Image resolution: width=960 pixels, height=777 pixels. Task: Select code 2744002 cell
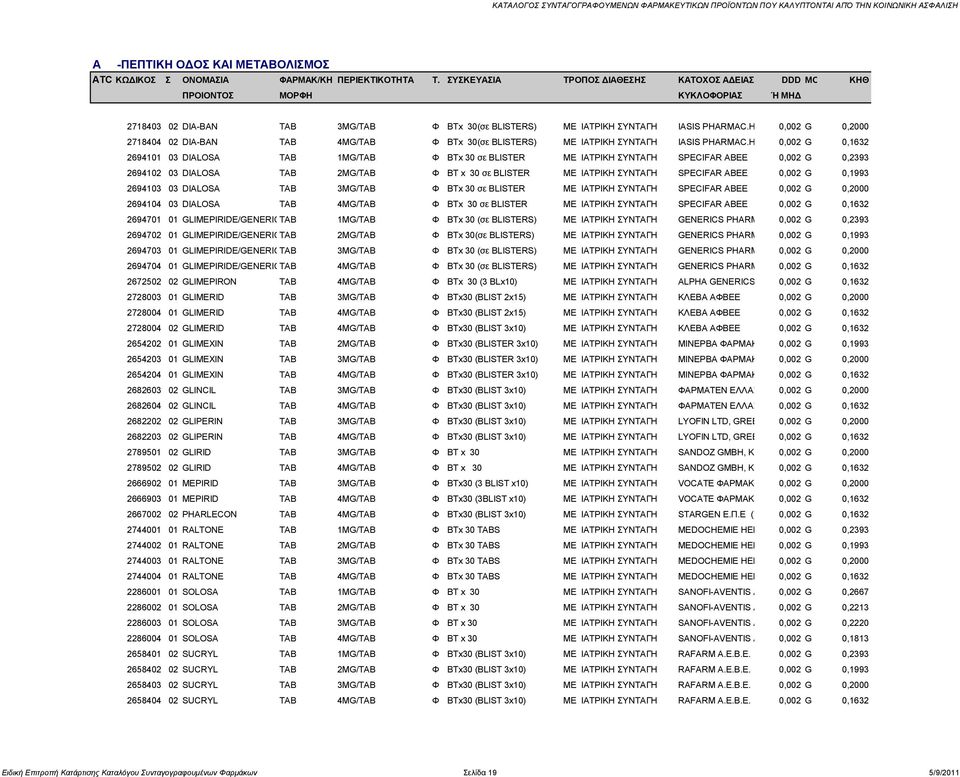[144, 546]
